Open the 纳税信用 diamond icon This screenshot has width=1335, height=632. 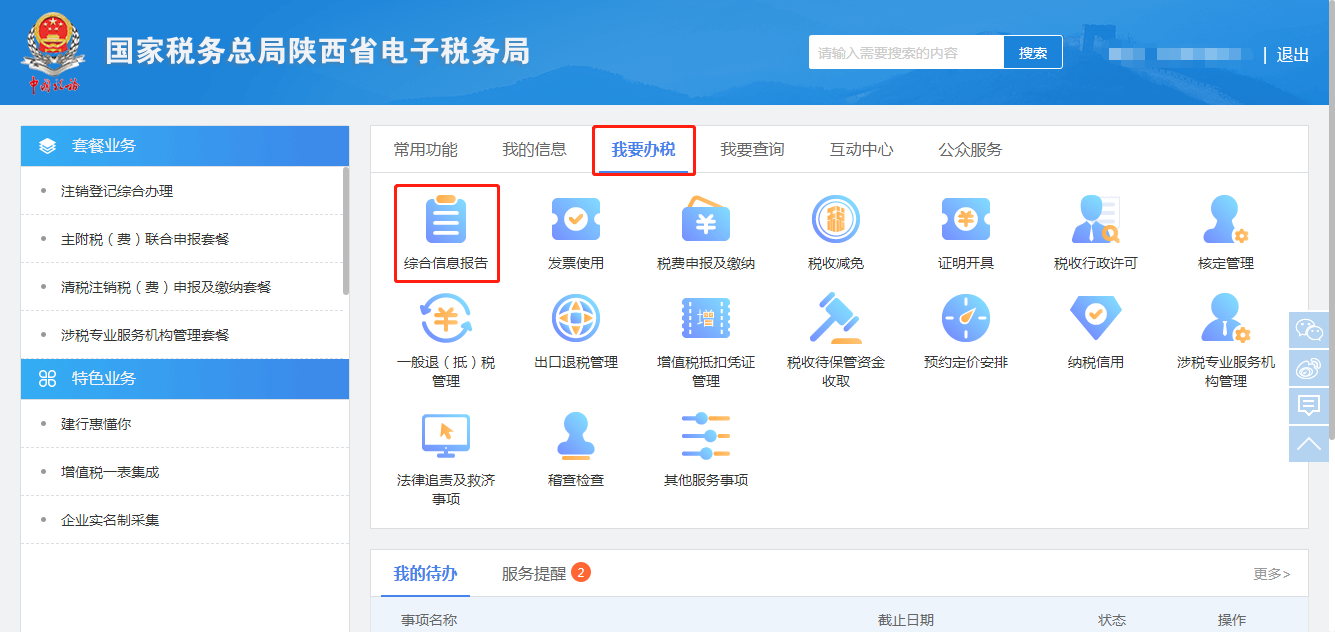[x=1096, y=320]
